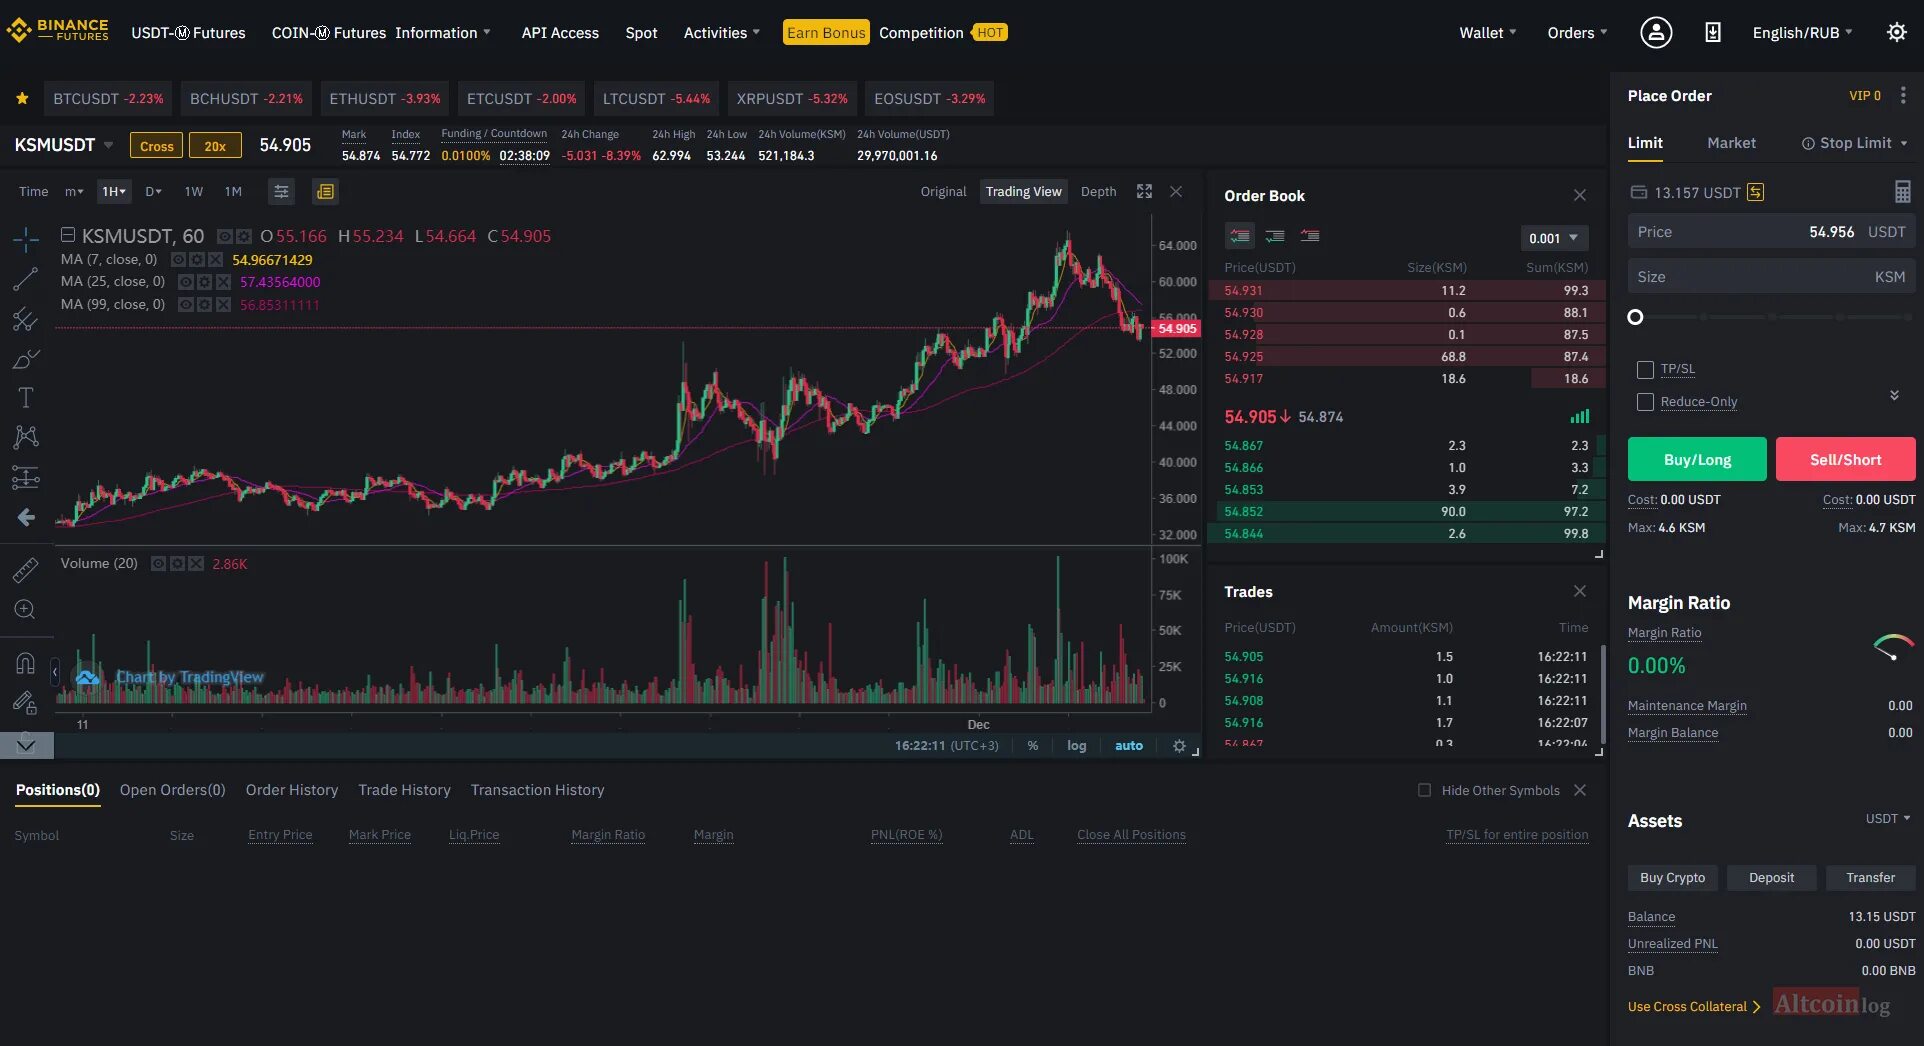
Task: Click the Price input field
Action: pyautogui.click(x=1771, y=231)
